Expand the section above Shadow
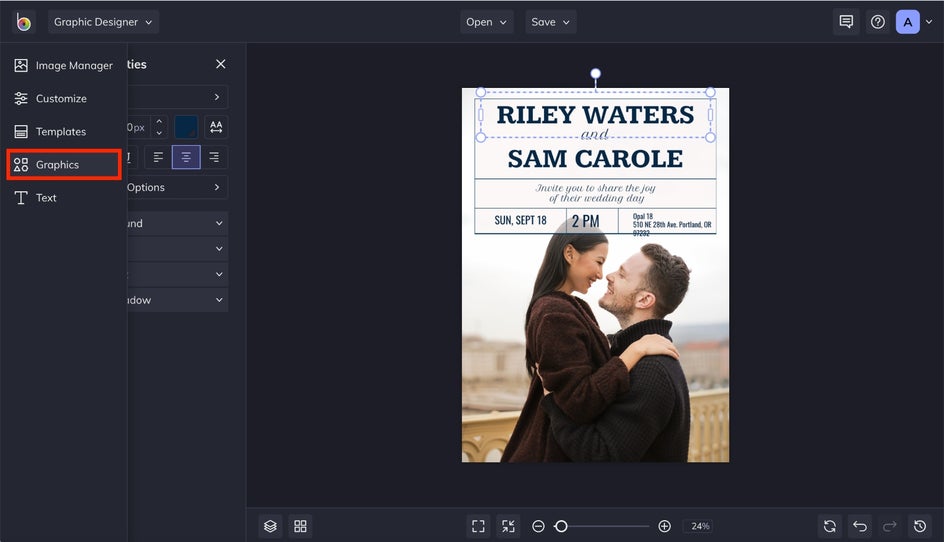 178,274
